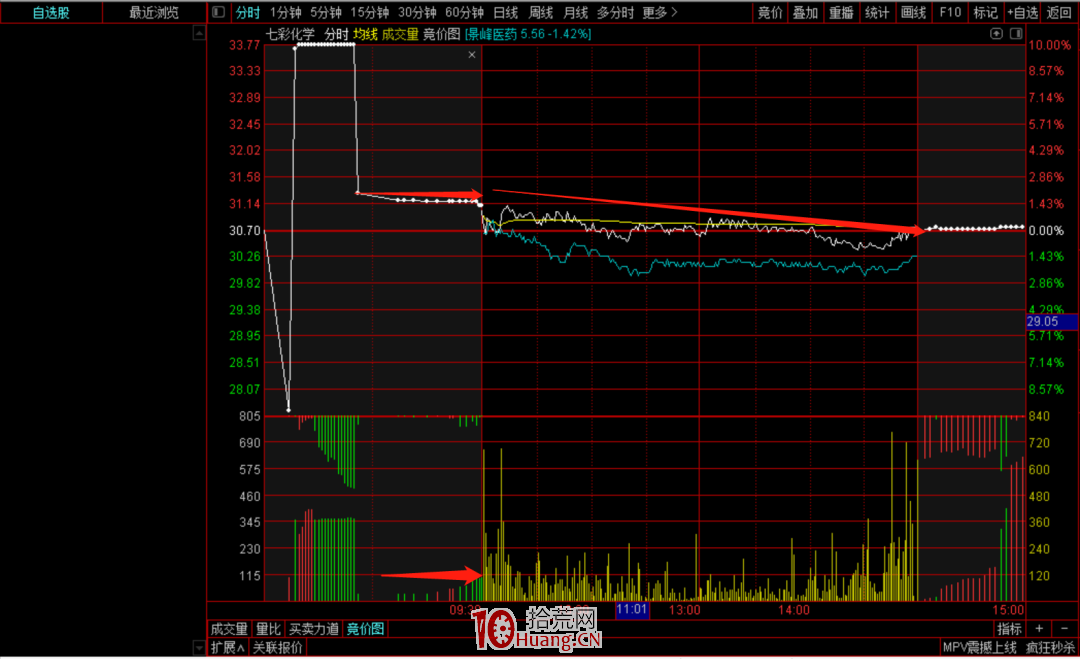This screenshot has width=1080, height=659.
Task: Select the 成交量 indicator tab at bottom
Action: [229, 629]
